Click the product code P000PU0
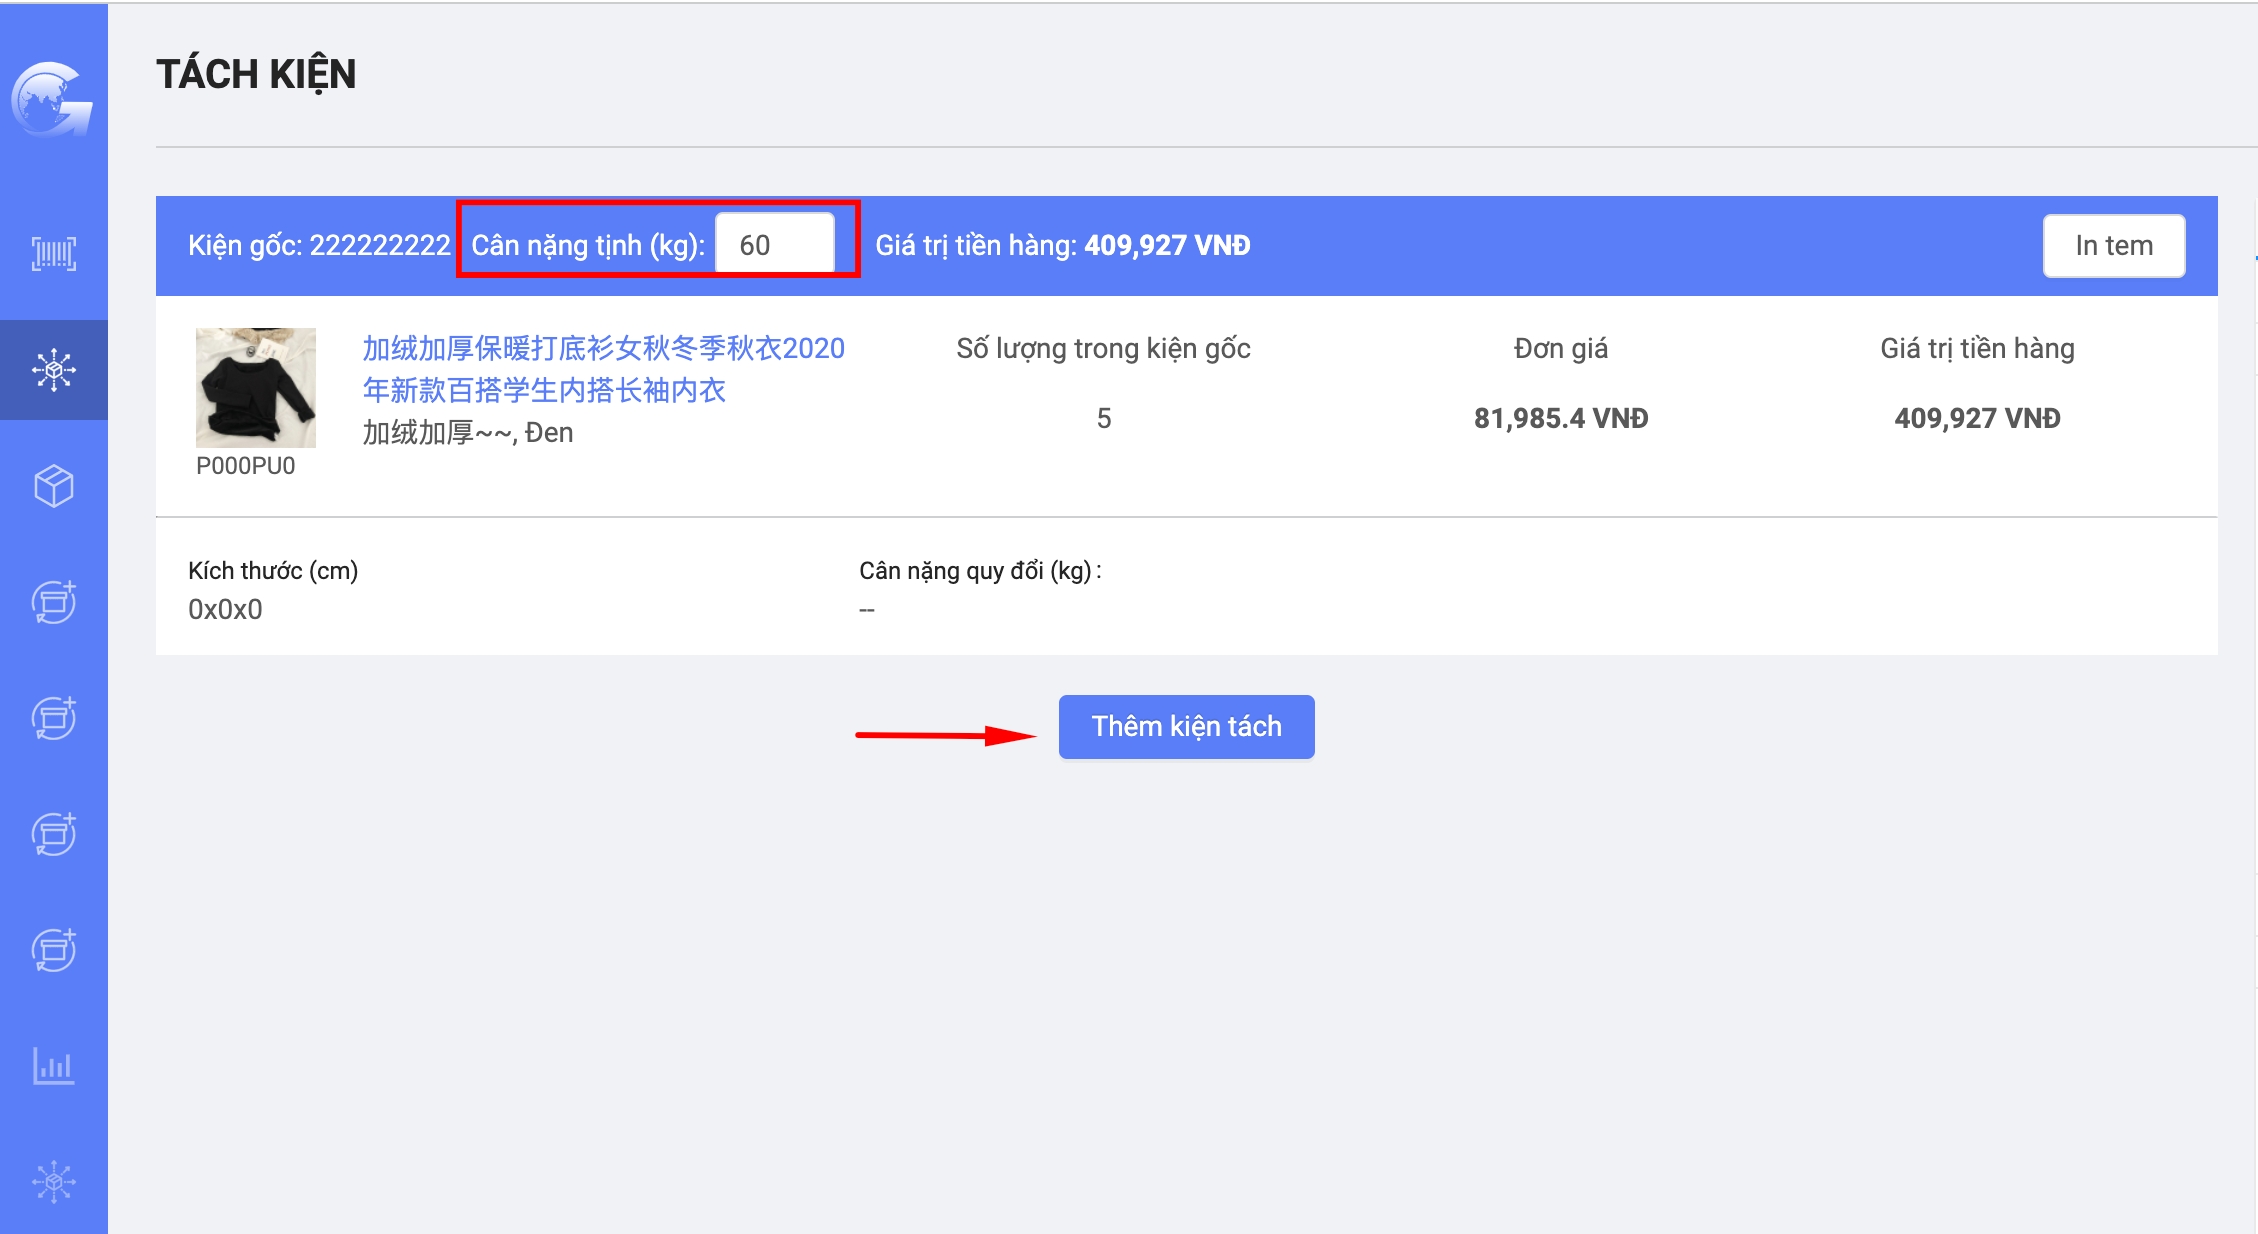 [246, 466]
